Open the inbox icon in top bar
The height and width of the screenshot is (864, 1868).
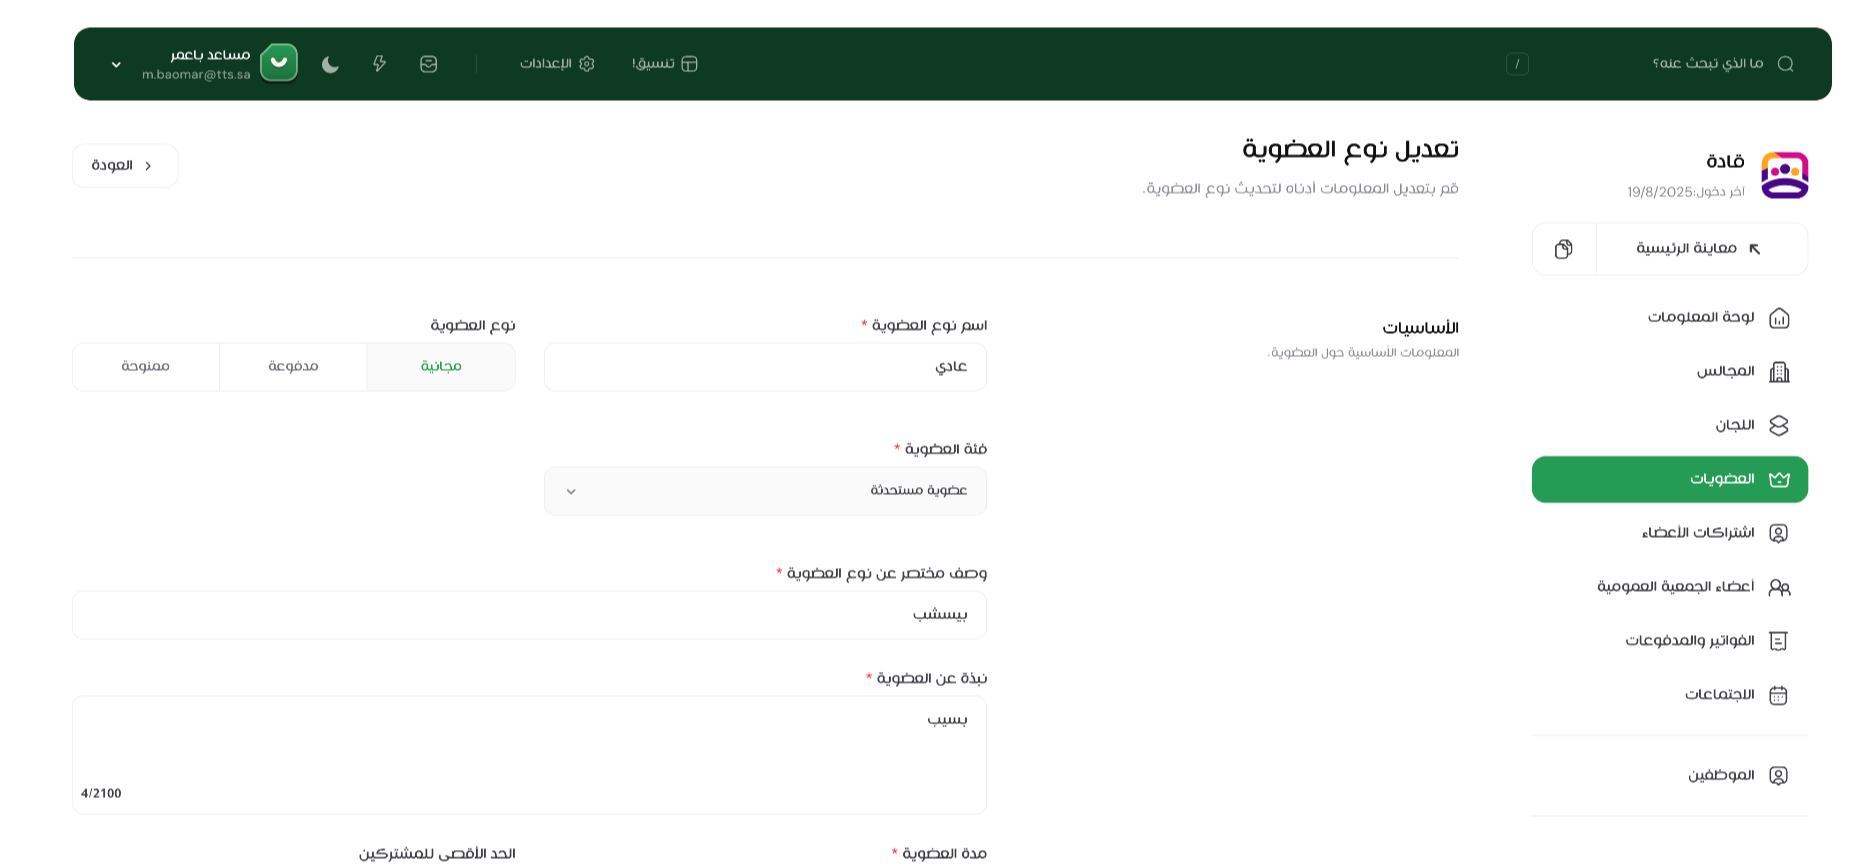tap(428, 64)
